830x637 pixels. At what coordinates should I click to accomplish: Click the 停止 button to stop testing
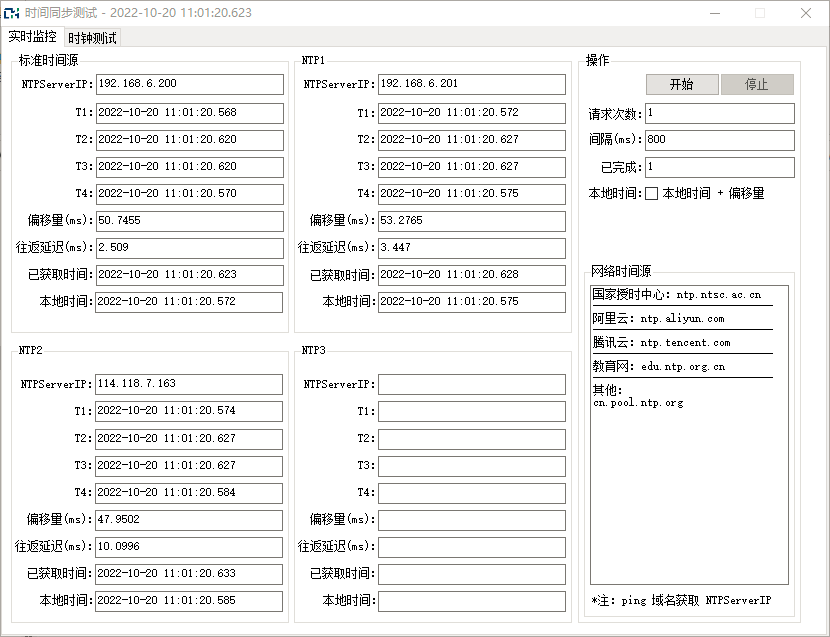(757, 84)
